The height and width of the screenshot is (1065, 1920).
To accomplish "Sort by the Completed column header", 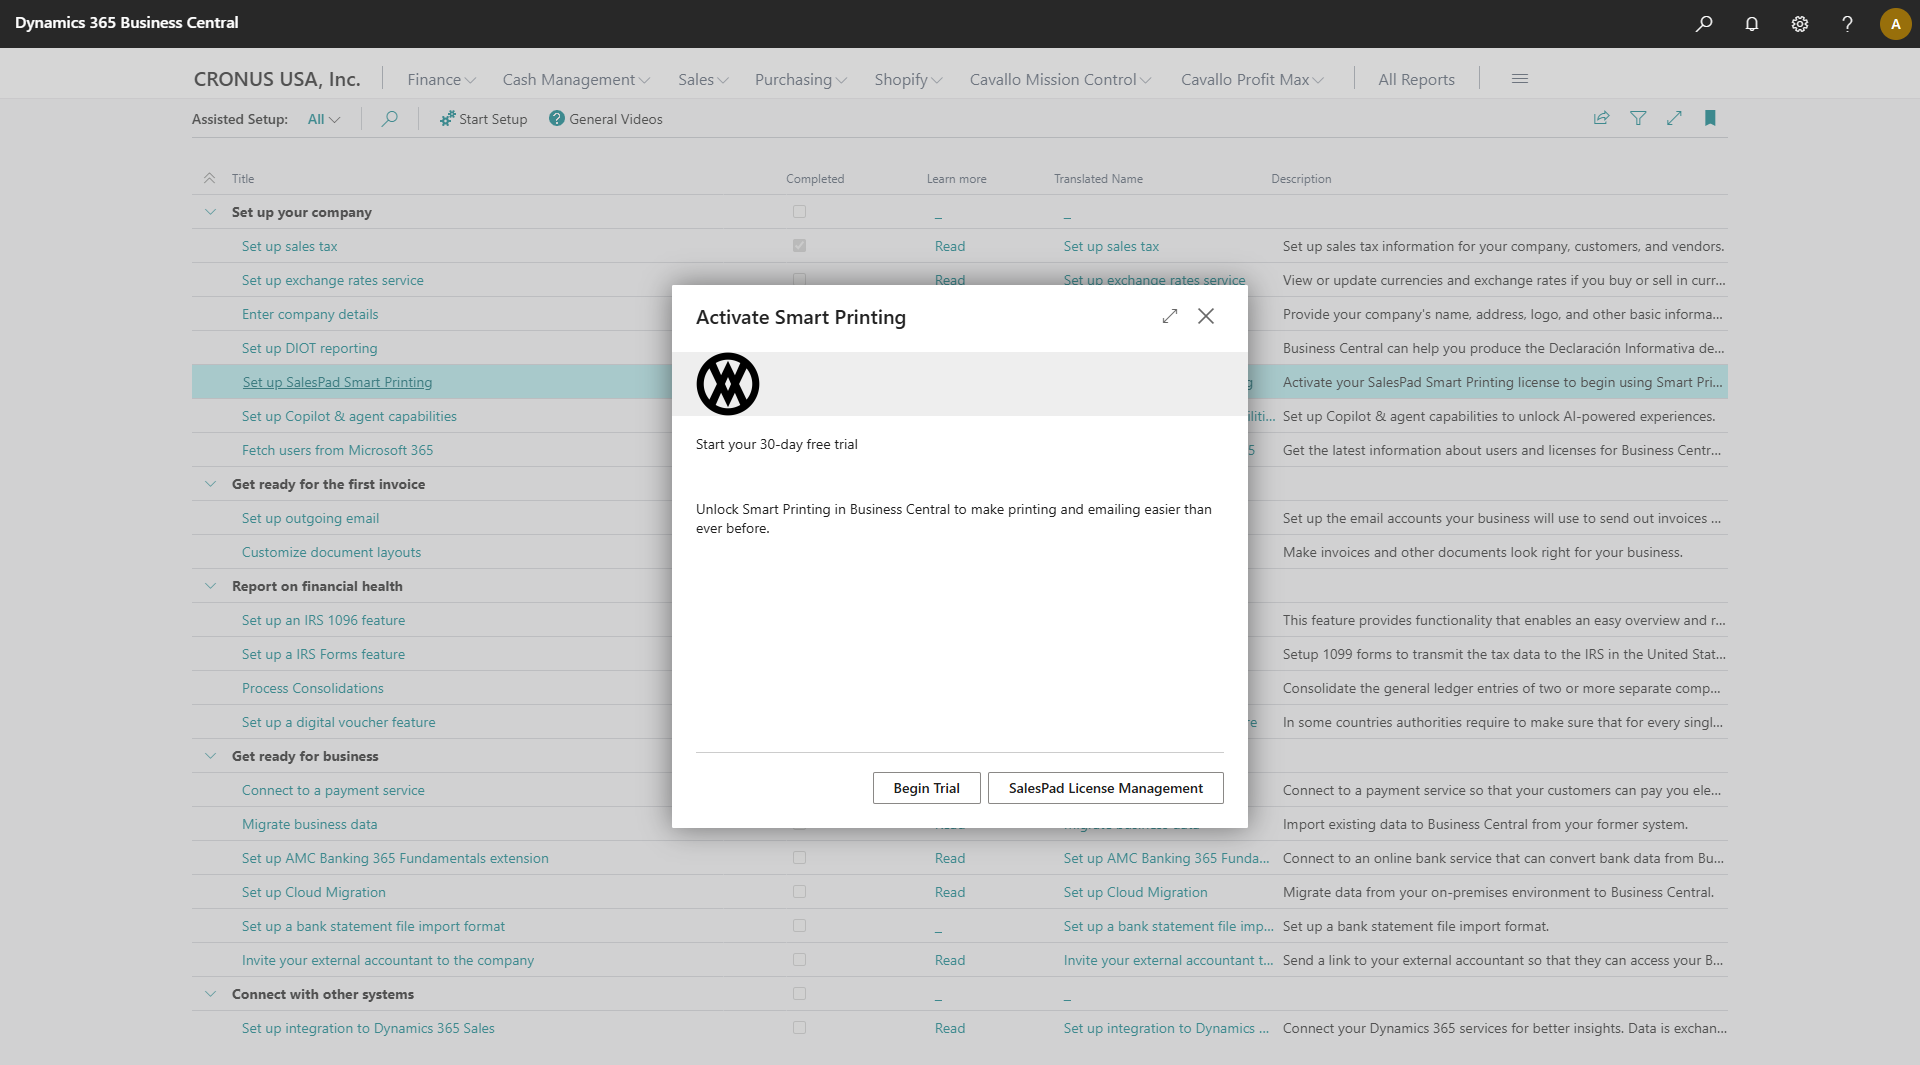I will (x=815, y=178).
